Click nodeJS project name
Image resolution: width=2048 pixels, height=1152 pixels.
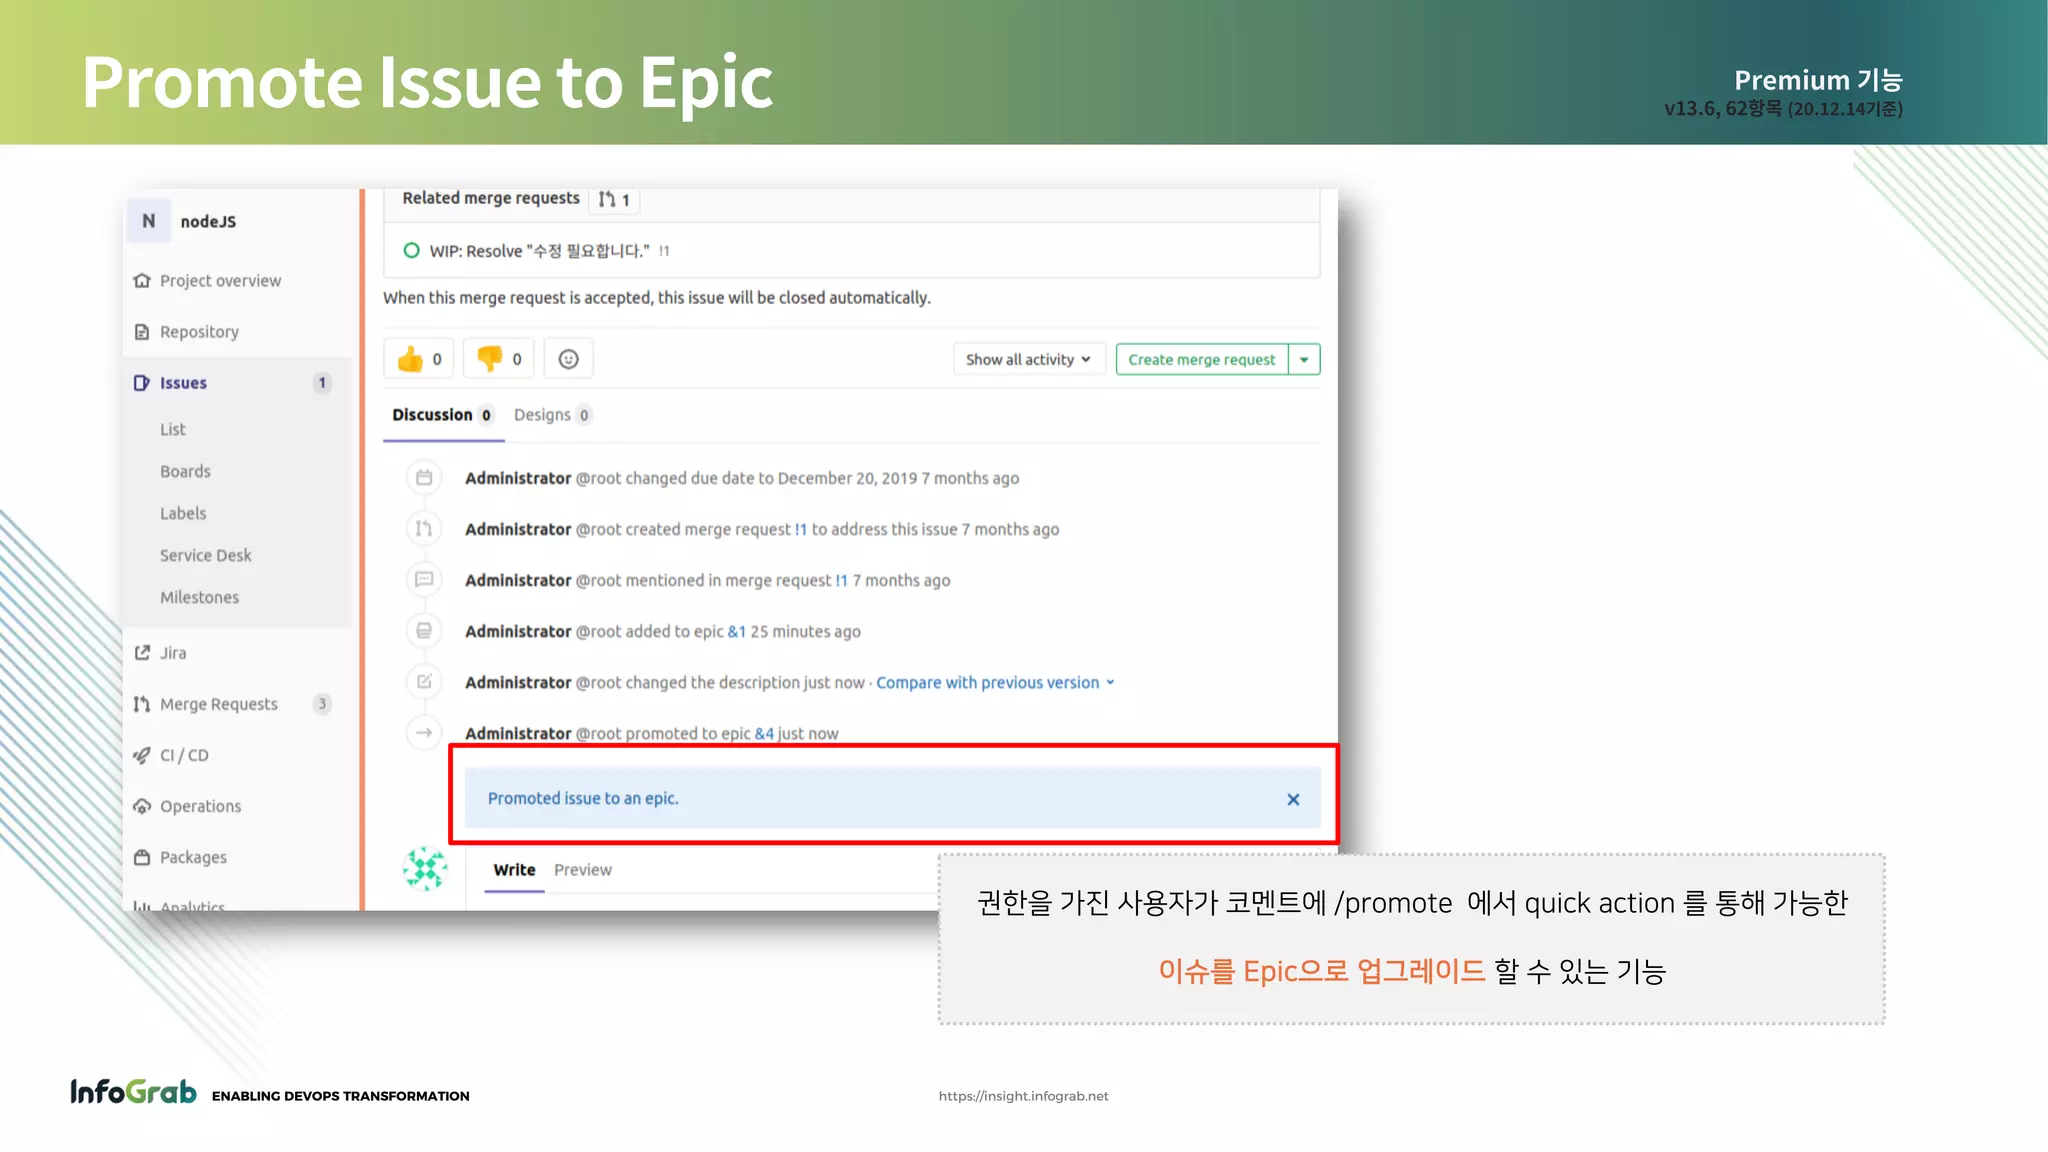[208, 222]
